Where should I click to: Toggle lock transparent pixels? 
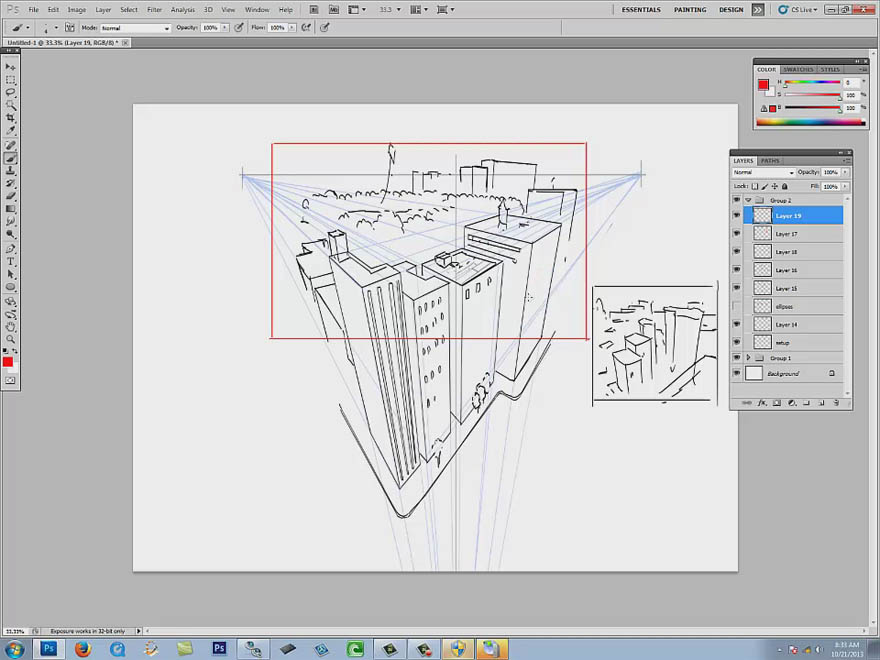755,186
